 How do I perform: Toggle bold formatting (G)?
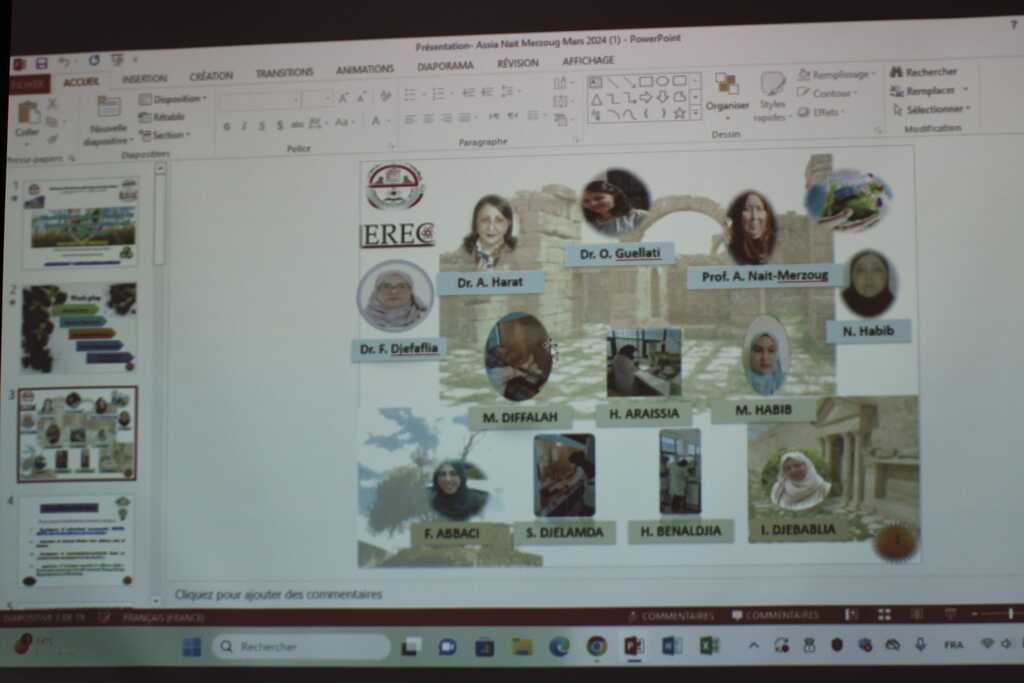(227, 126)
